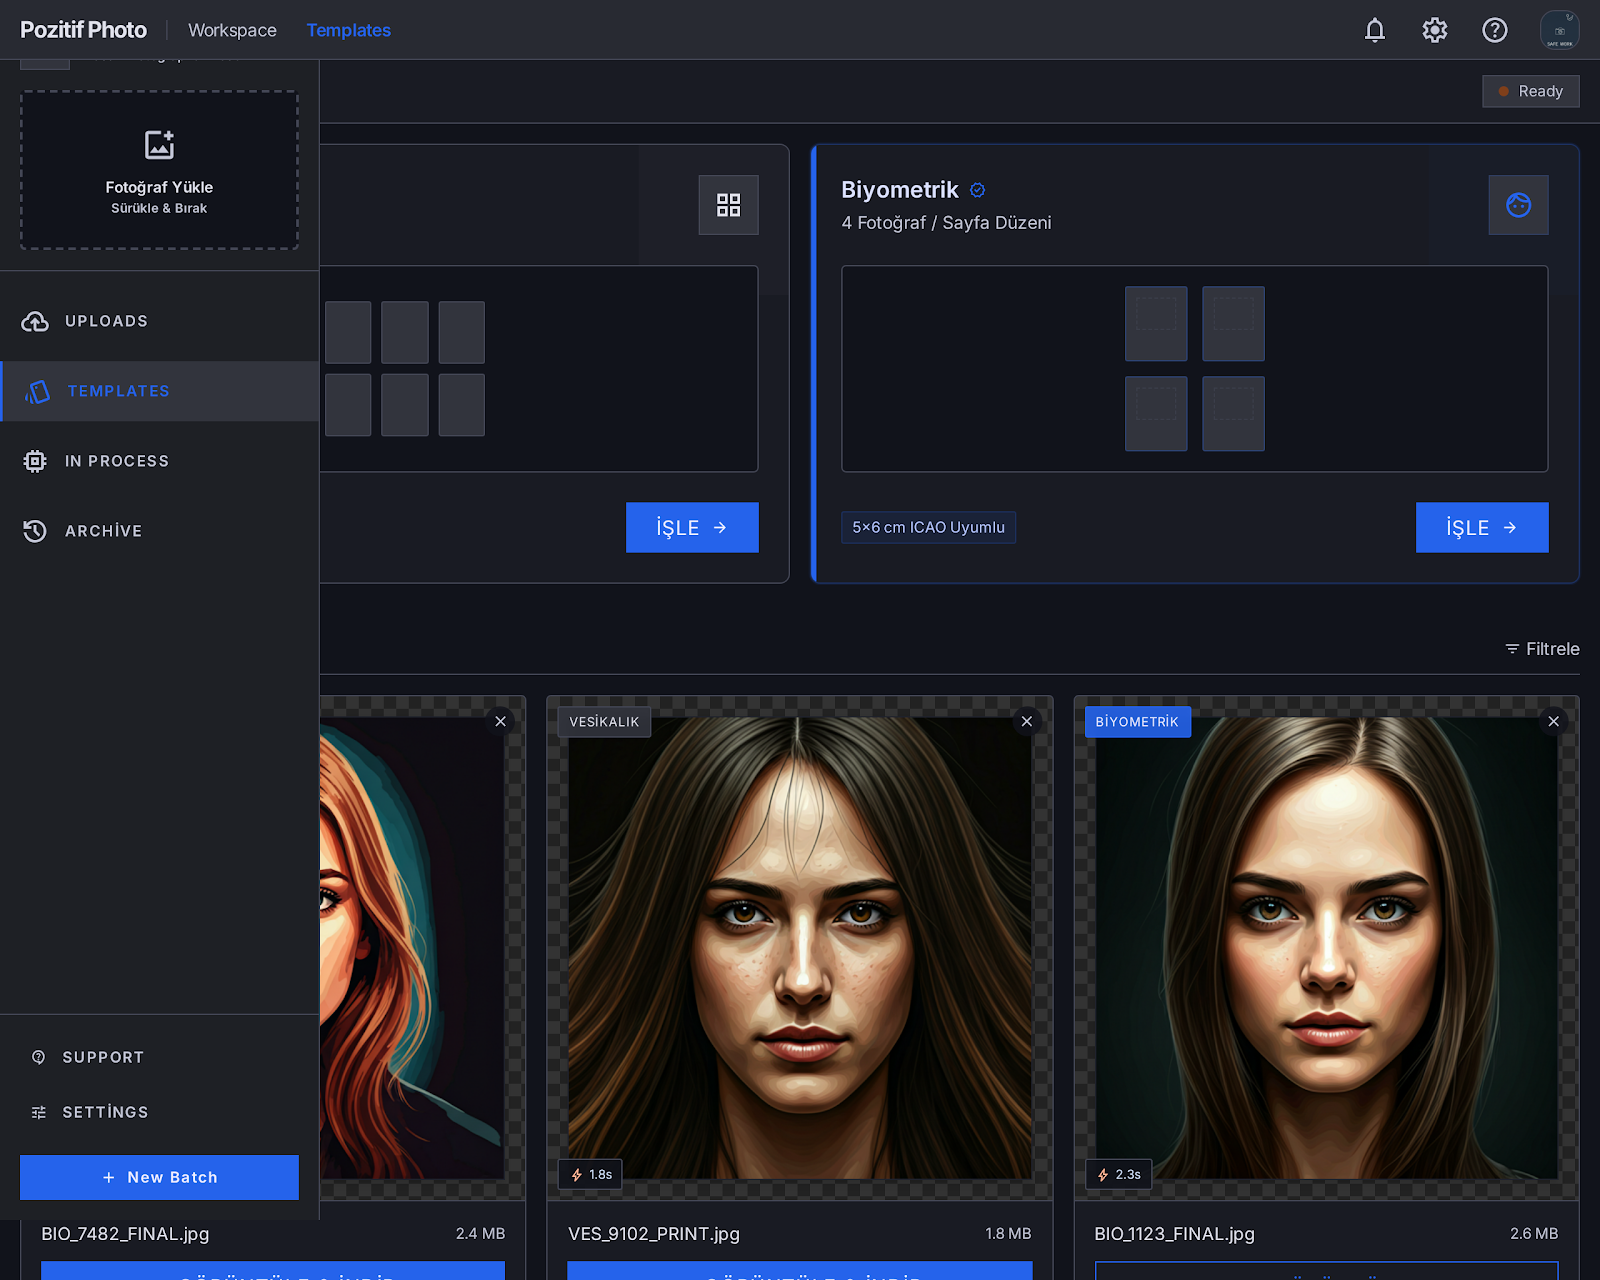Open the BIO_1123_FINAL.jpg portrait thumbnail

pyautogui.click(x=1327, y=948)
